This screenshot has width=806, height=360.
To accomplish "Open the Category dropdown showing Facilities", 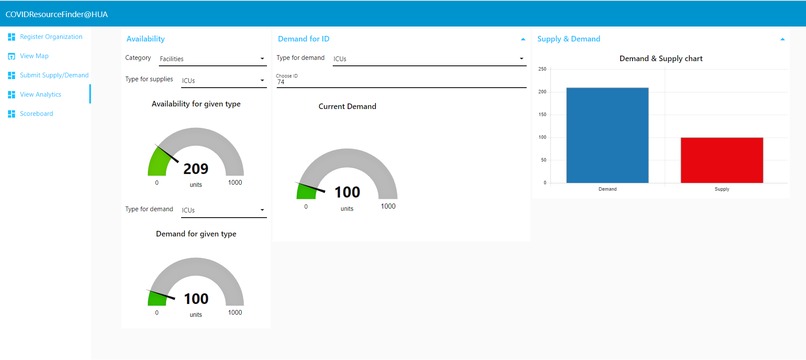I will coord(212,59).
